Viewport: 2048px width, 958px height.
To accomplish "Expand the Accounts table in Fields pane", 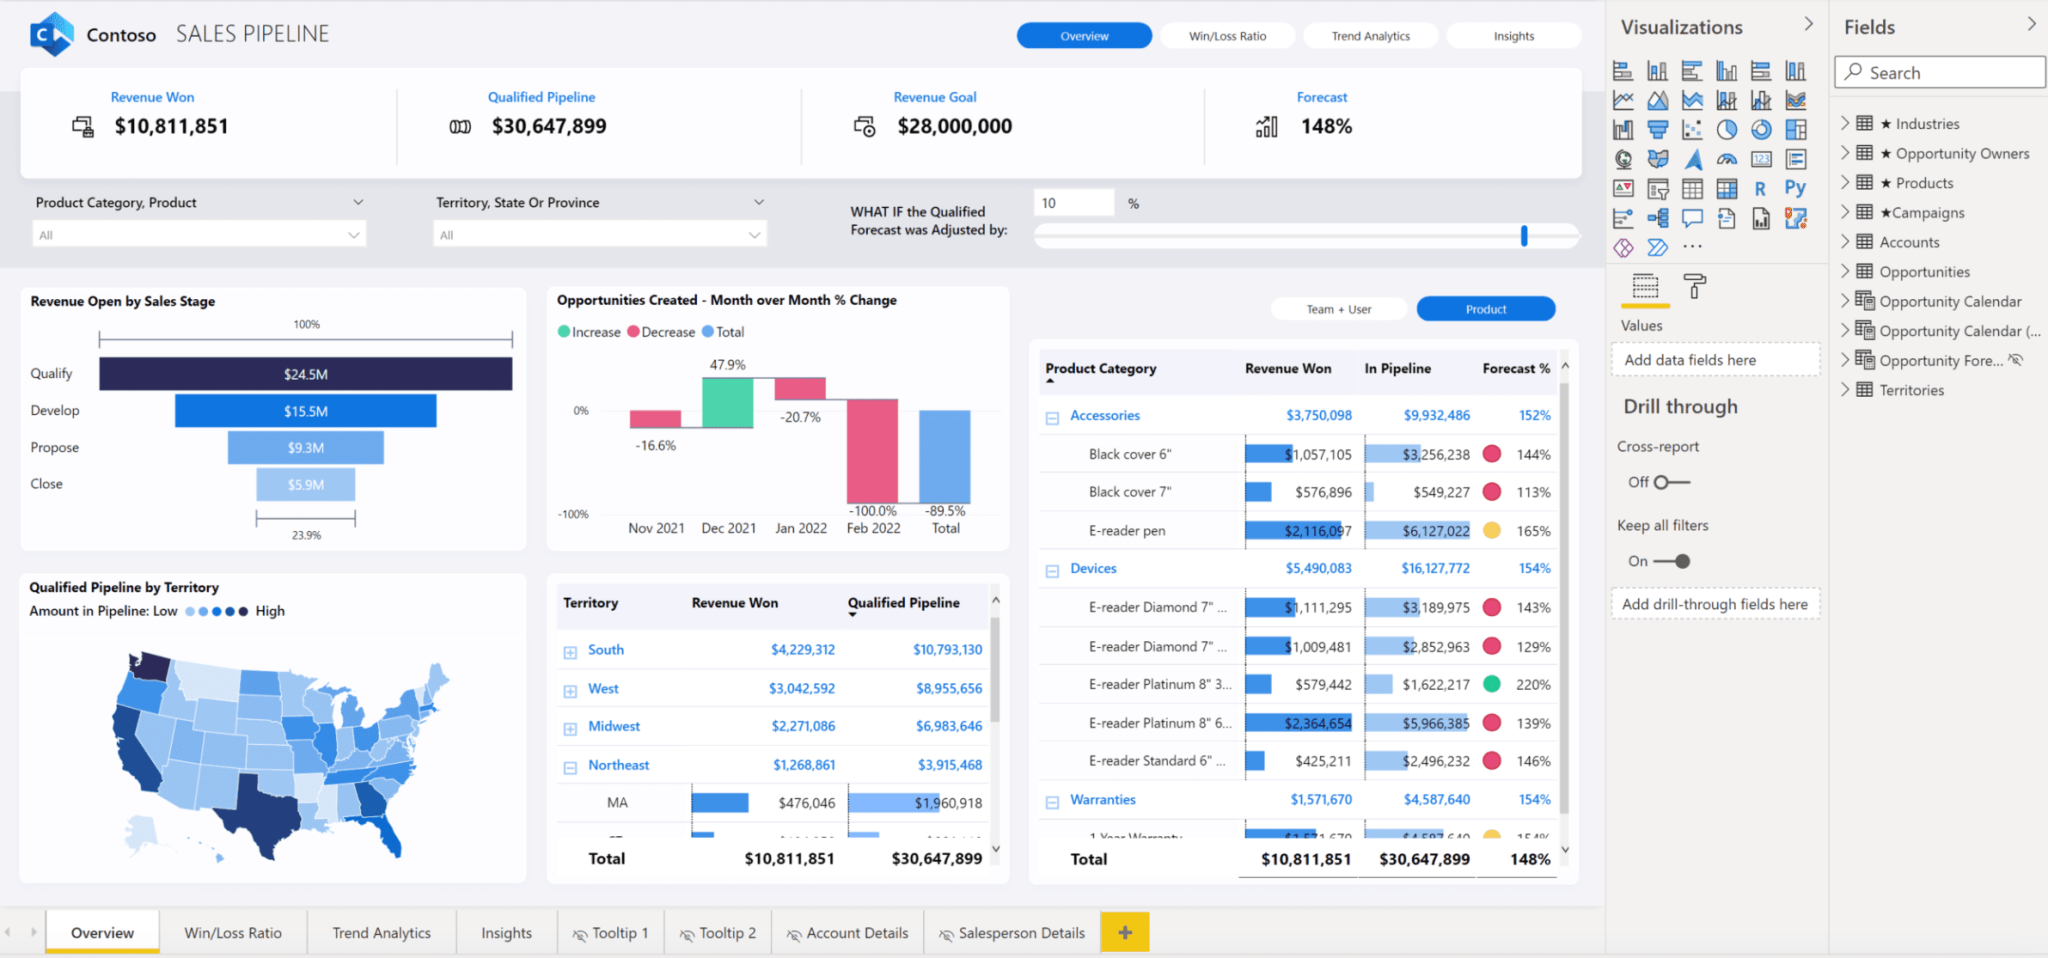I will 1847,241.
